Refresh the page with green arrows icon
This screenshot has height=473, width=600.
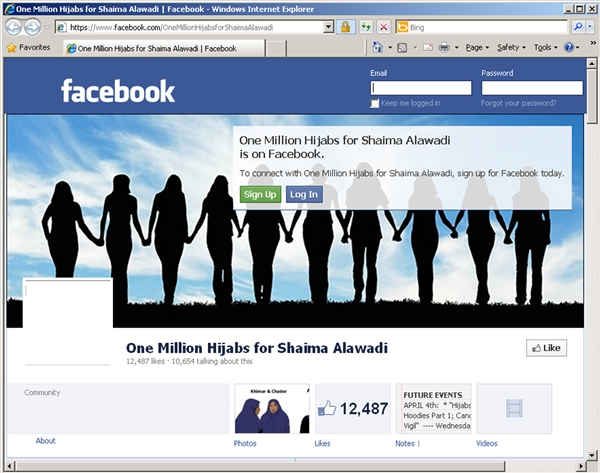tap(366, 27)
